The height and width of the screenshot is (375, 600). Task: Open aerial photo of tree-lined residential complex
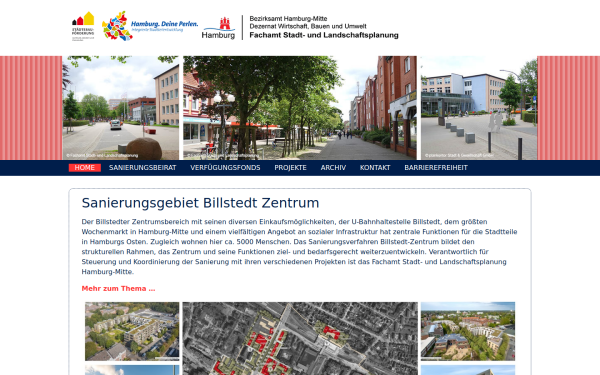(x=468, y=331)
